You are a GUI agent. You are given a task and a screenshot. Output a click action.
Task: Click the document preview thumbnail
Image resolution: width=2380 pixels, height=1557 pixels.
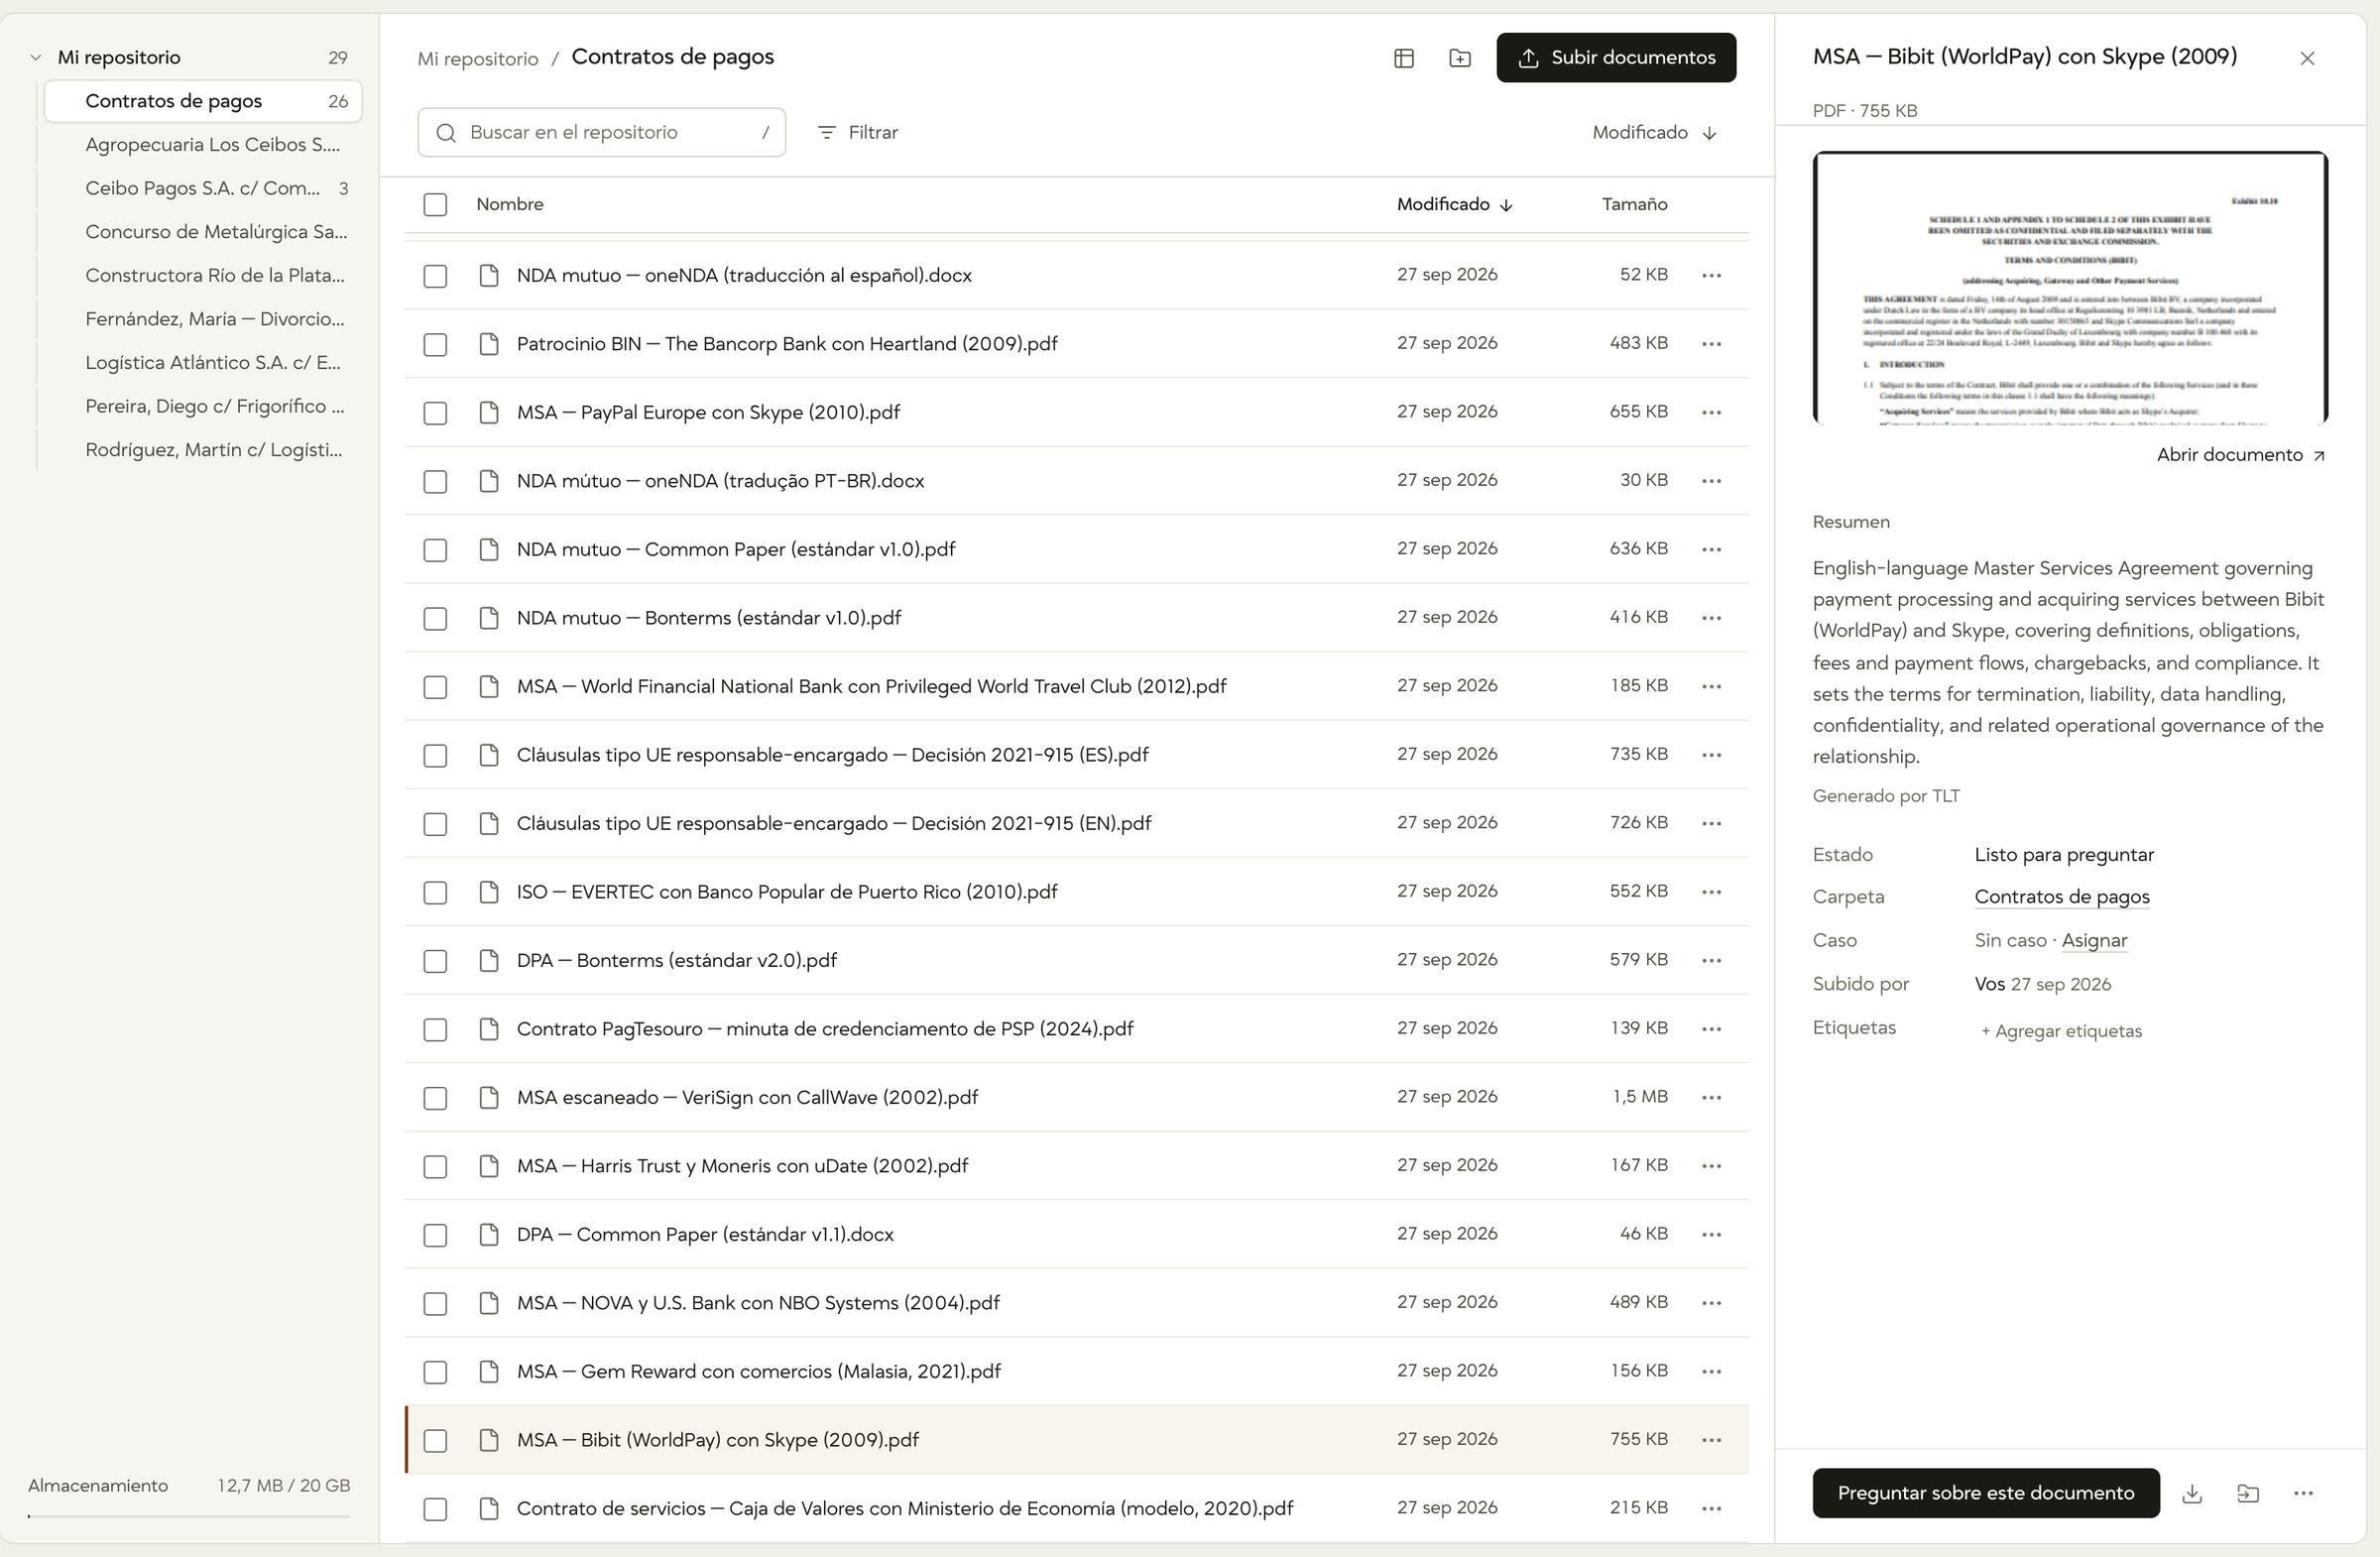(2070, 288)
